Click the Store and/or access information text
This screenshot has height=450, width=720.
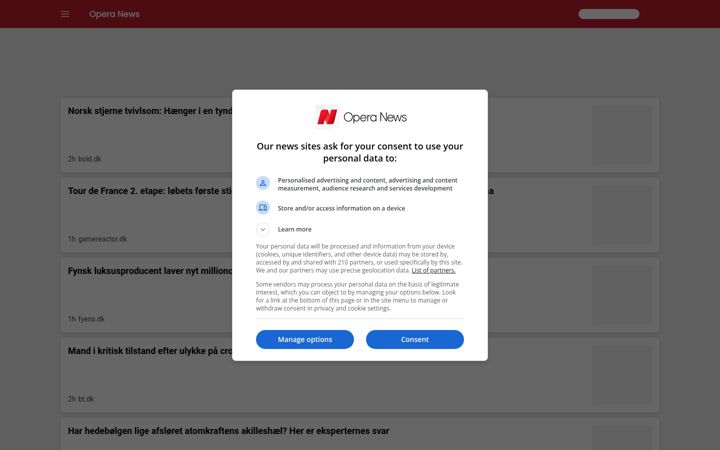[x=341, y=208]
